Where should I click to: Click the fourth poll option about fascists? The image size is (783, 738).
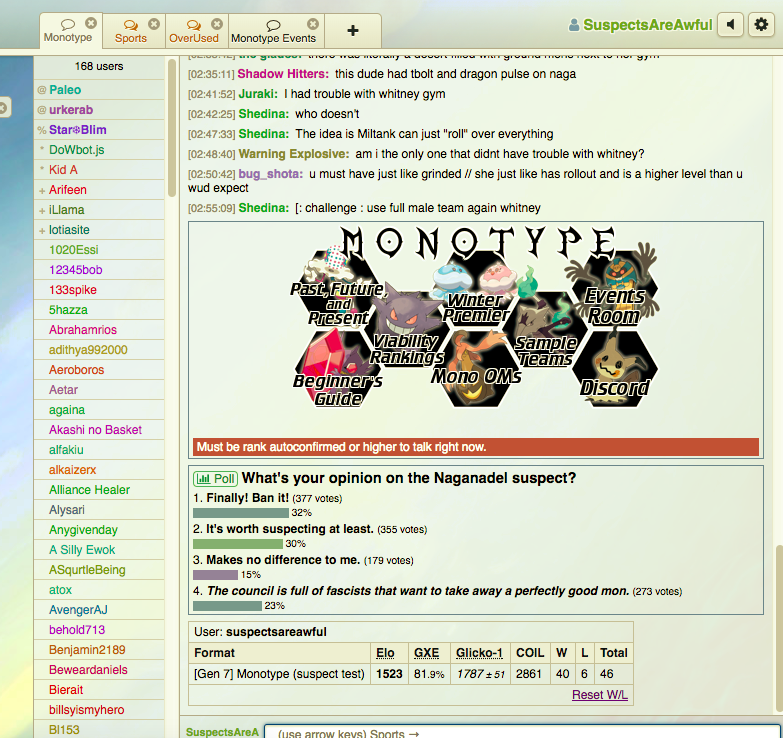(417, 591)
